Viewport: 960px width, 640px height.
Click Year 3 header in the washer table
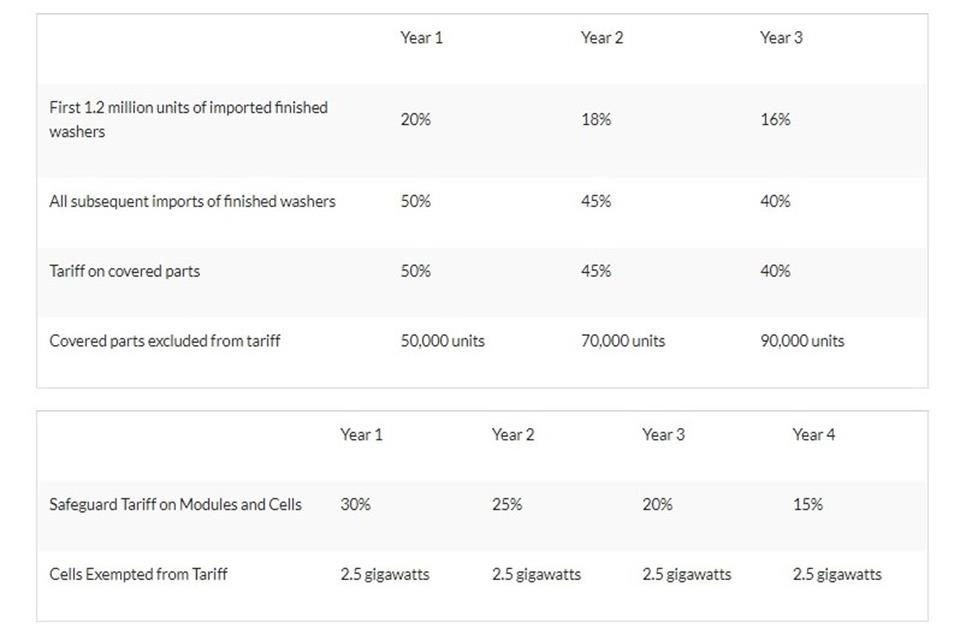click(x=781, y=37)
